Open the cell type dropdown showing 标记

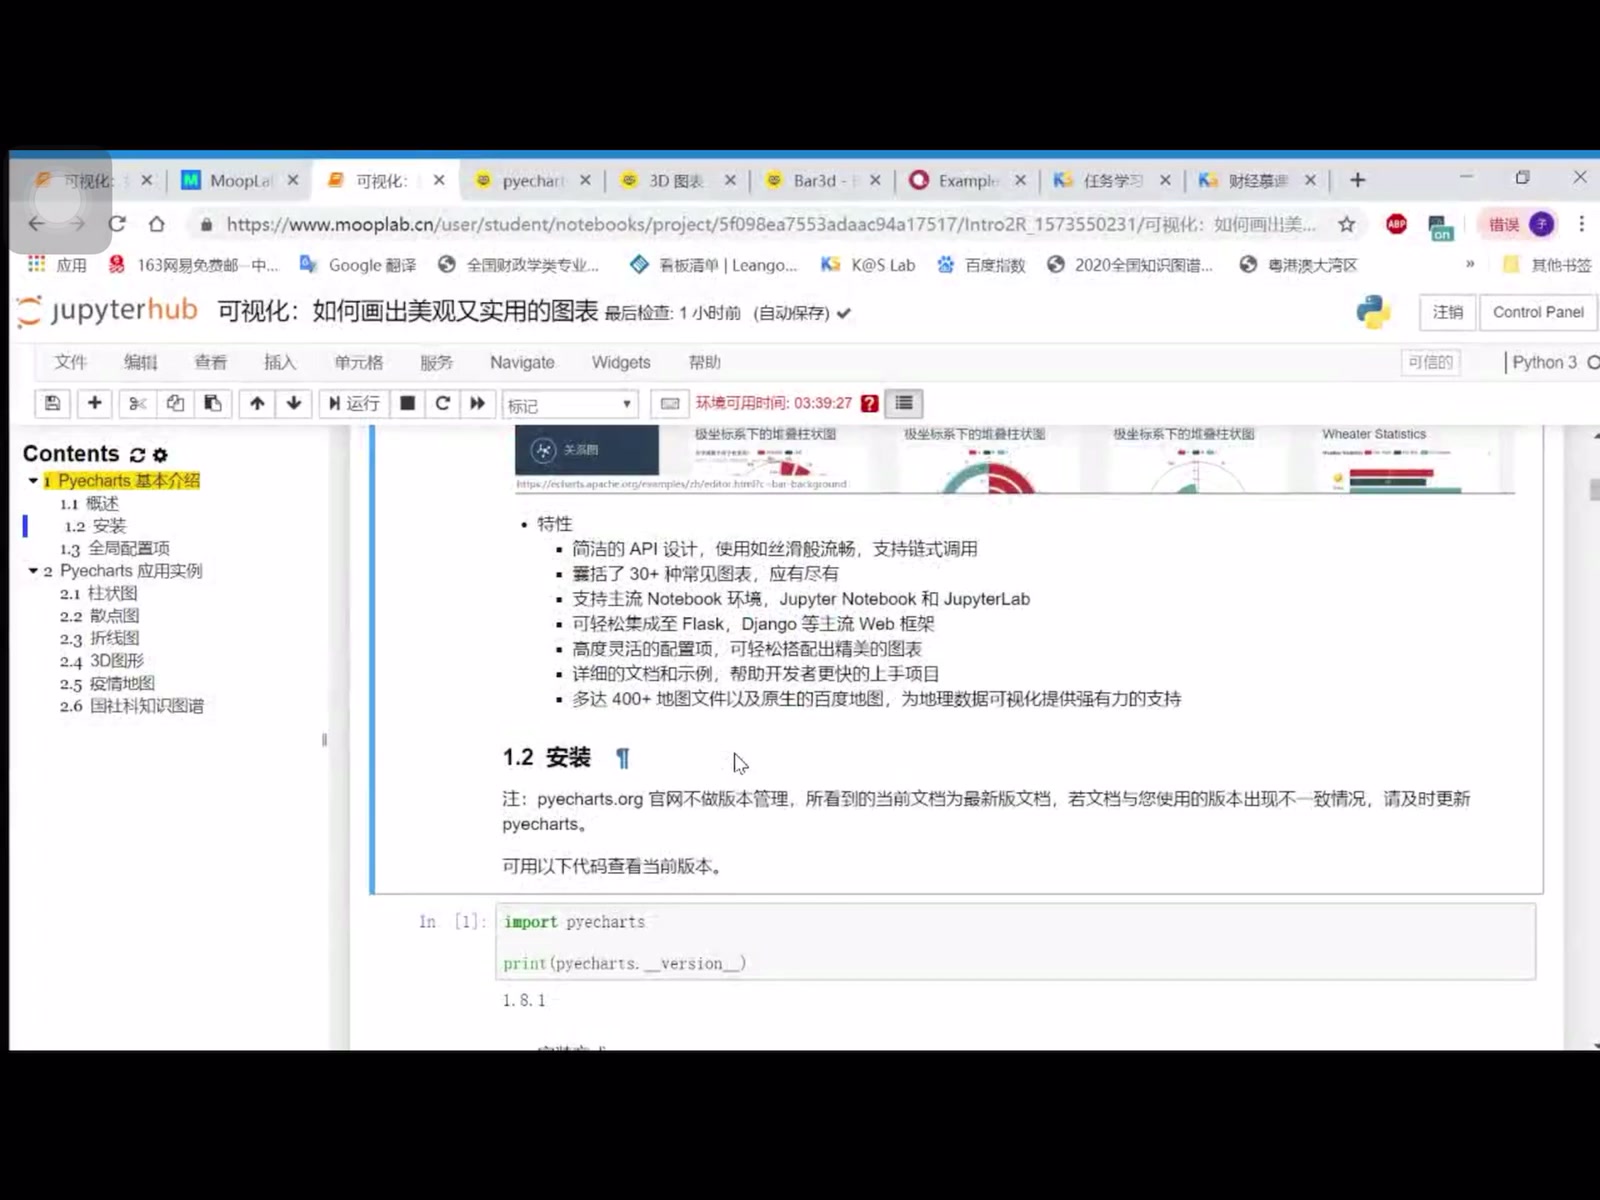[570, 403]
